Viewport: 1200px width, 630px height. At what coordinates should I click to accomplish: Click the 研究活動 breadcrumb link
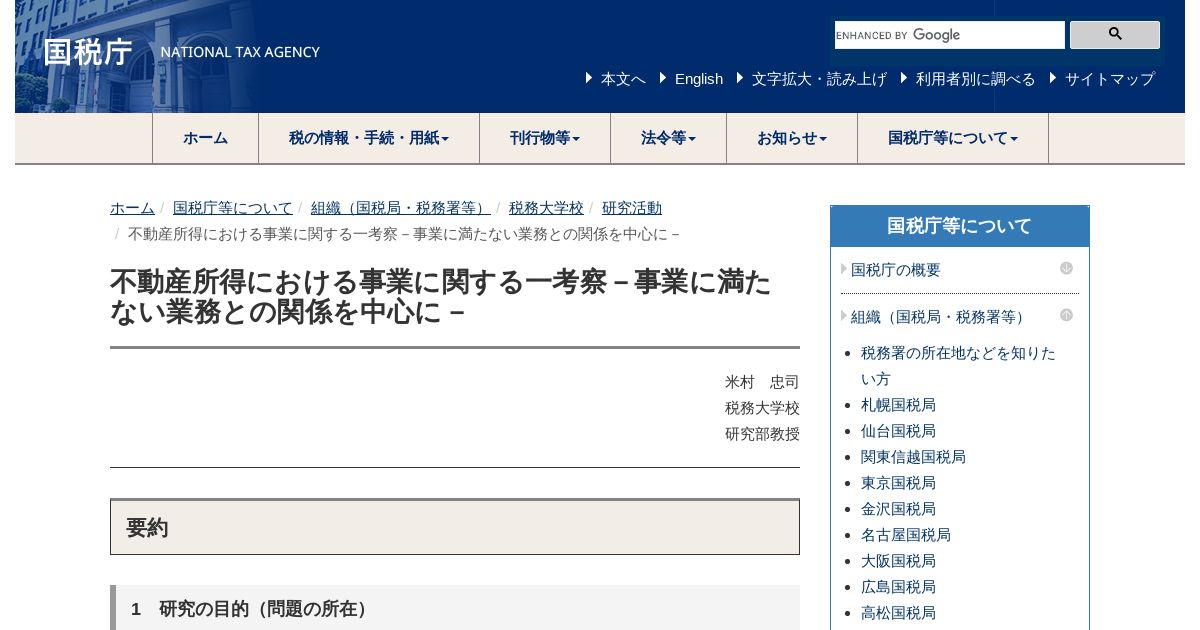click(632, 208)
